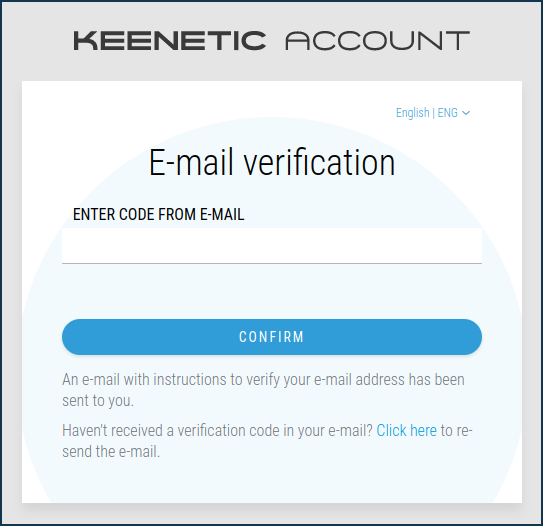Select the ENG abbreviation in the language picker
The width and height of the screenshot is (543, 526).
(x=447, y=113)
